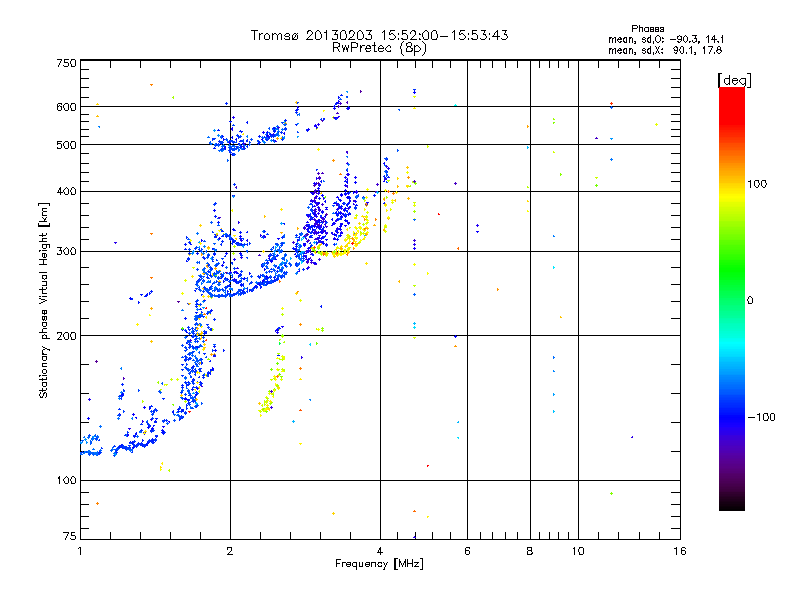The image size is (800, 600).
Task: Click the x-axis tick label '6'
Action: pos(467,551)
